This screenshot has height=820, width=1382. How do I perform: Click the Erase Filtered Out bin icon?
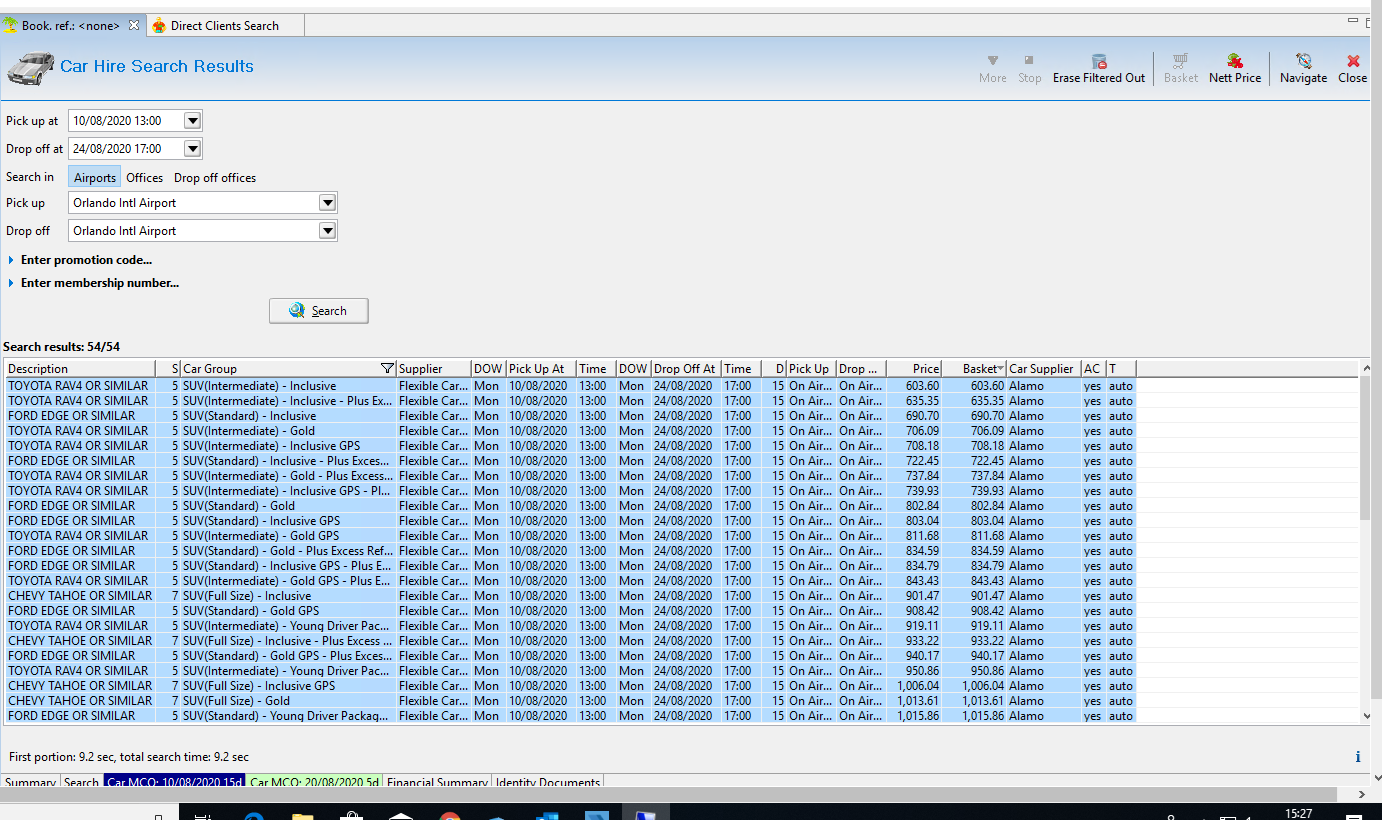coord(1099,61)
